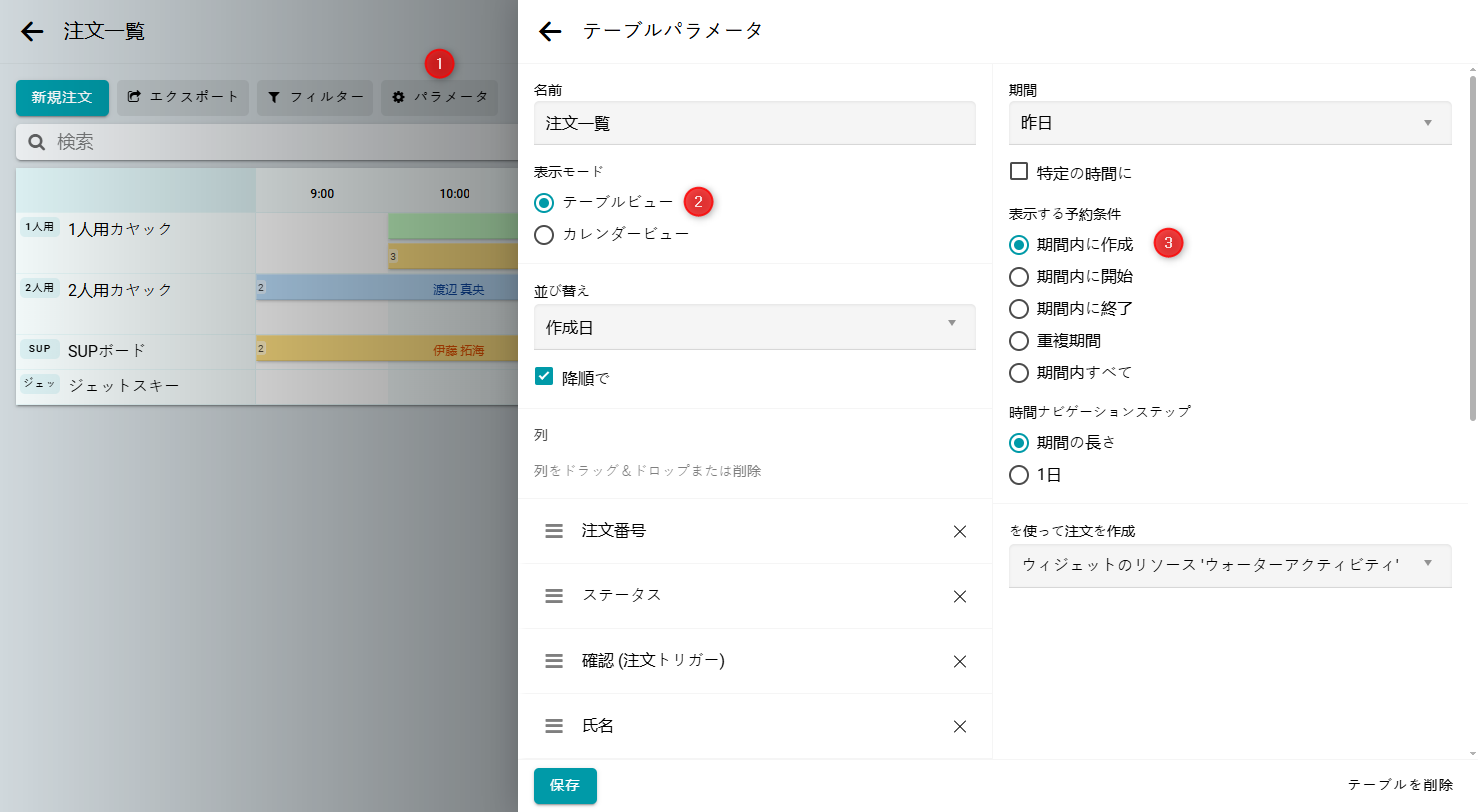The image size is (1478, 812).
Task: Remove the 氏名 column
Action: 960,726
